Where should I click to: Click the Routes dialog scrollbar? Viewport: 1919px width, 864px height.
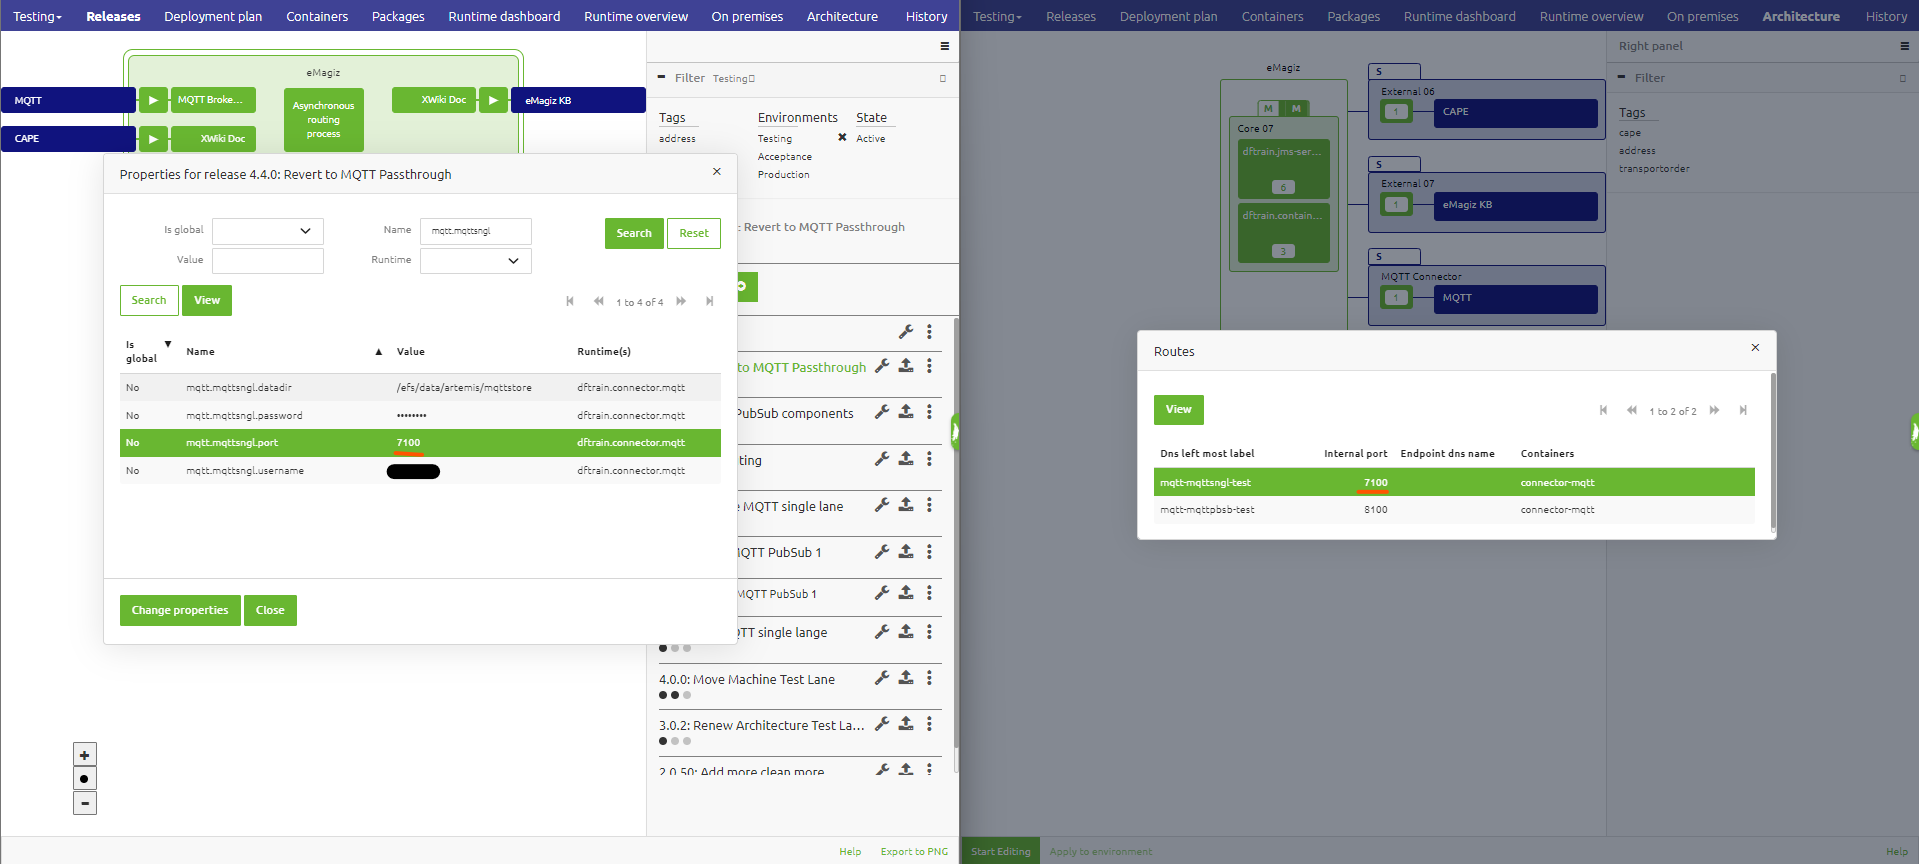click(x=1773, y=452)
